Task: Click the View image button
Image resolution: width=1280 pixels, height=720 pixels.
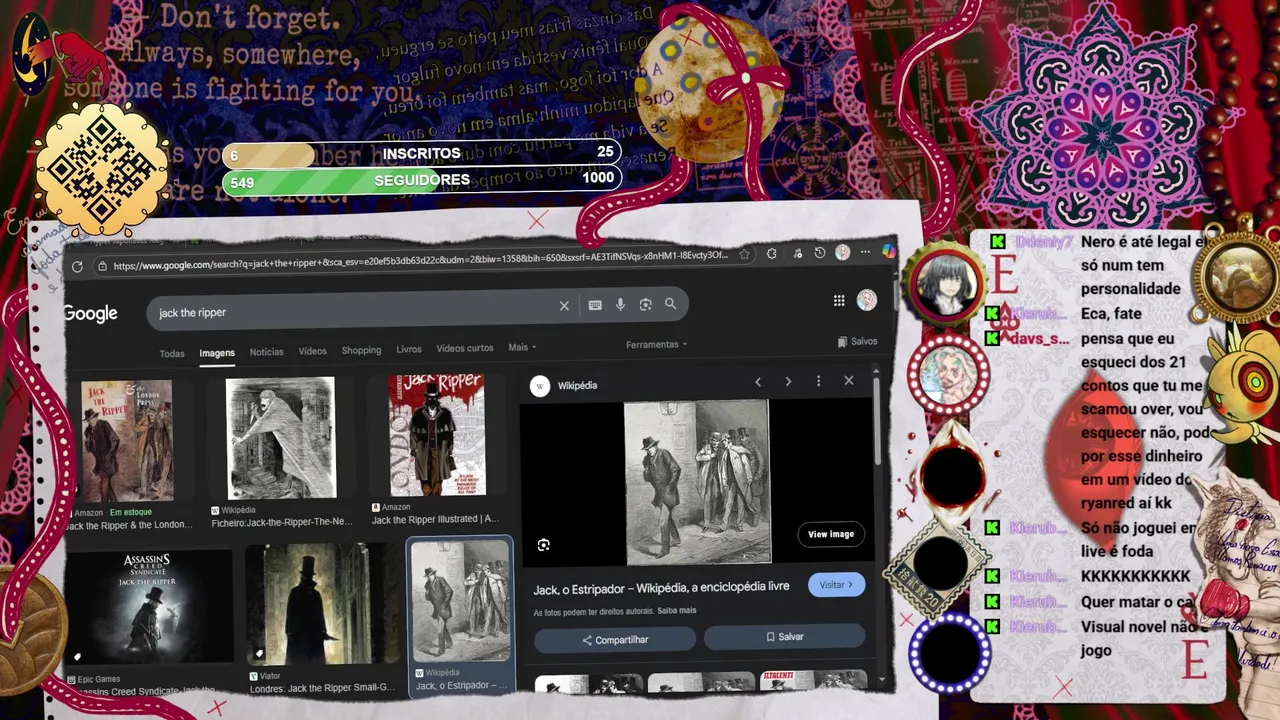Action: coord(831,534)
